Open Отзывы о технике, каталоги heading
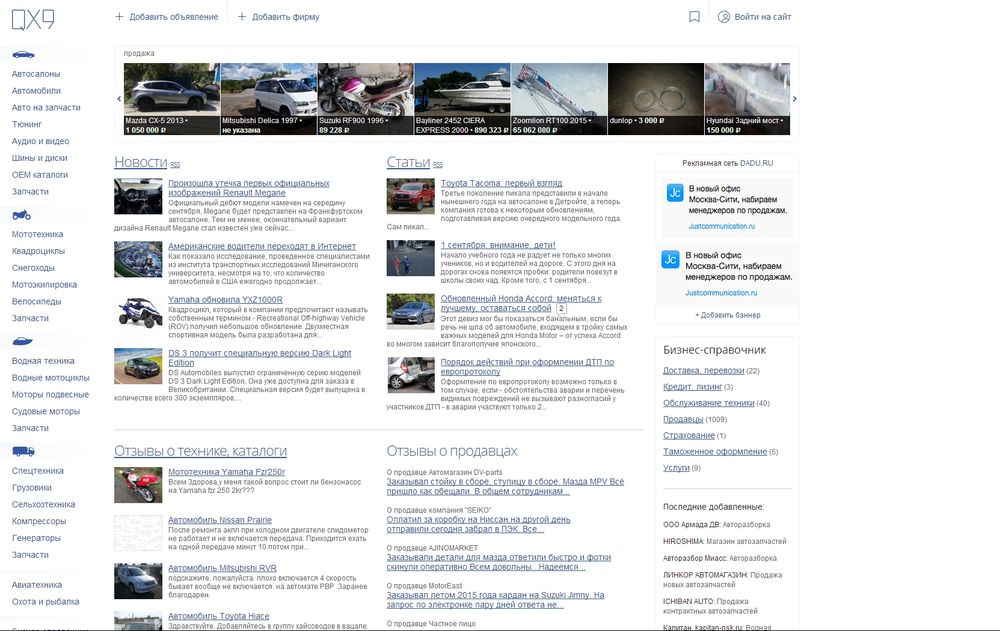Image resolution: width=1000 pixels, height=631 pixels. [x=200, y=451]
